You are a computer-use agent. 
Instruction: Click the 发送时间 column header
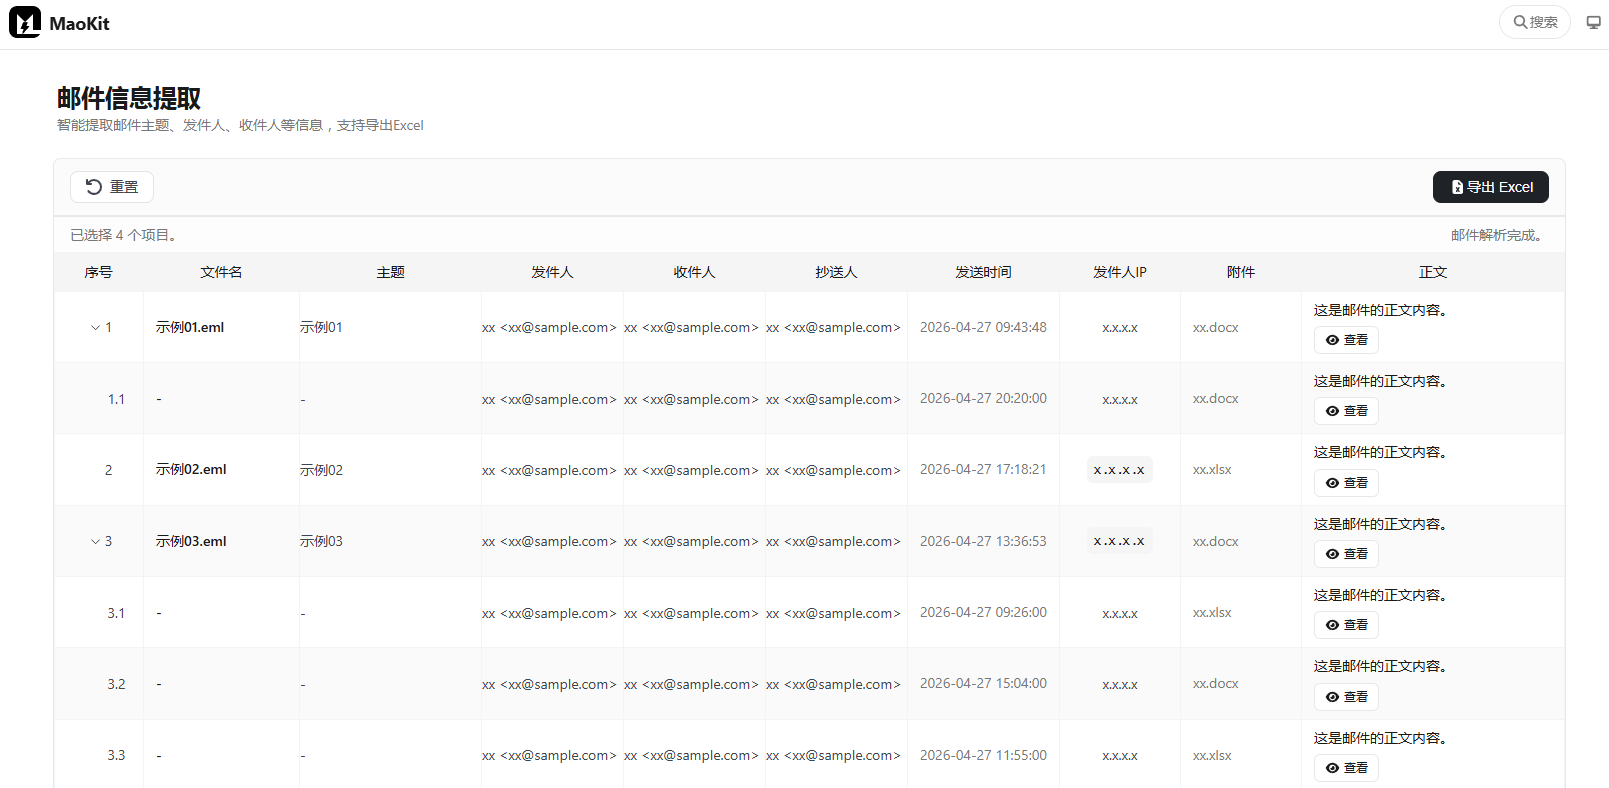tap(983, 272)
